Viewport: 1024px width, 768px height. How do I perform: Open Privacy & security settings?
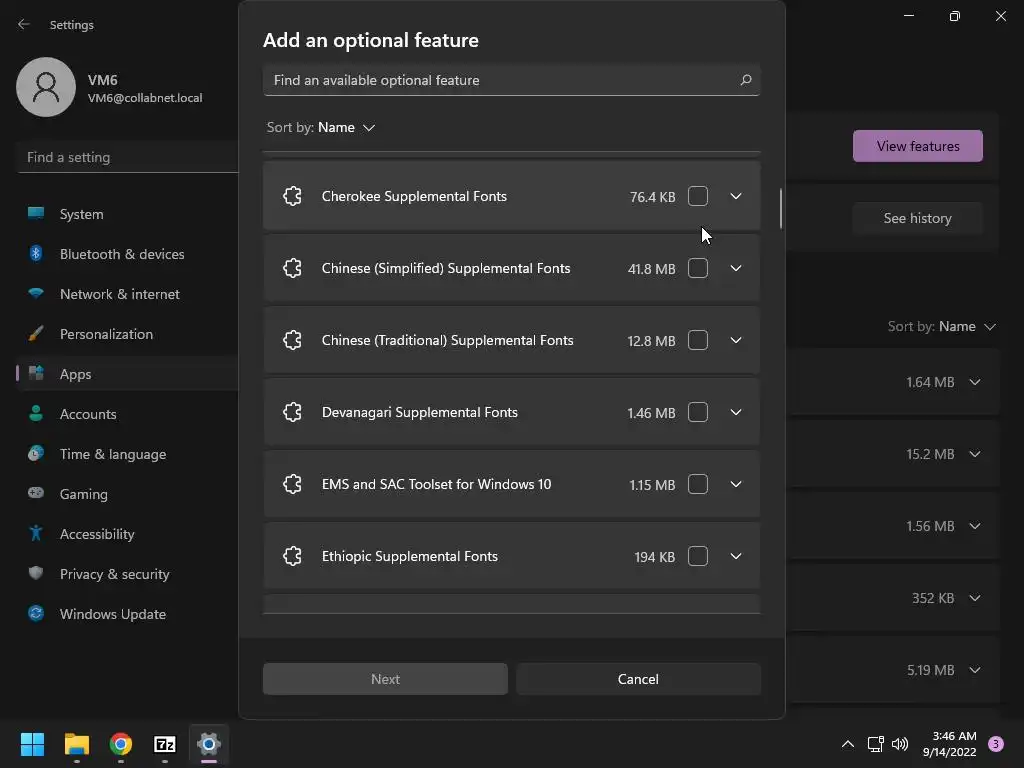(114, 574)
